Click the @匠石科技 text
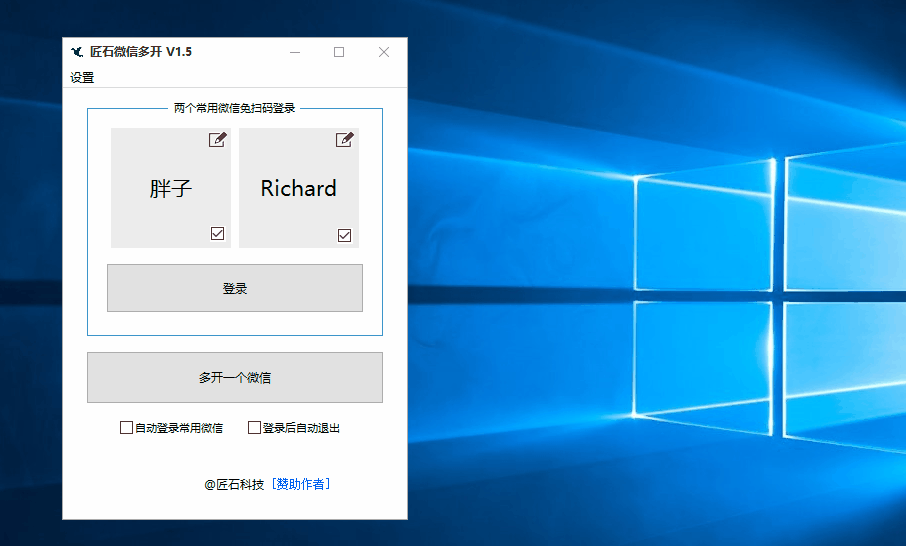The height and width of the screenshot is (546, 906). coord(234,484)
